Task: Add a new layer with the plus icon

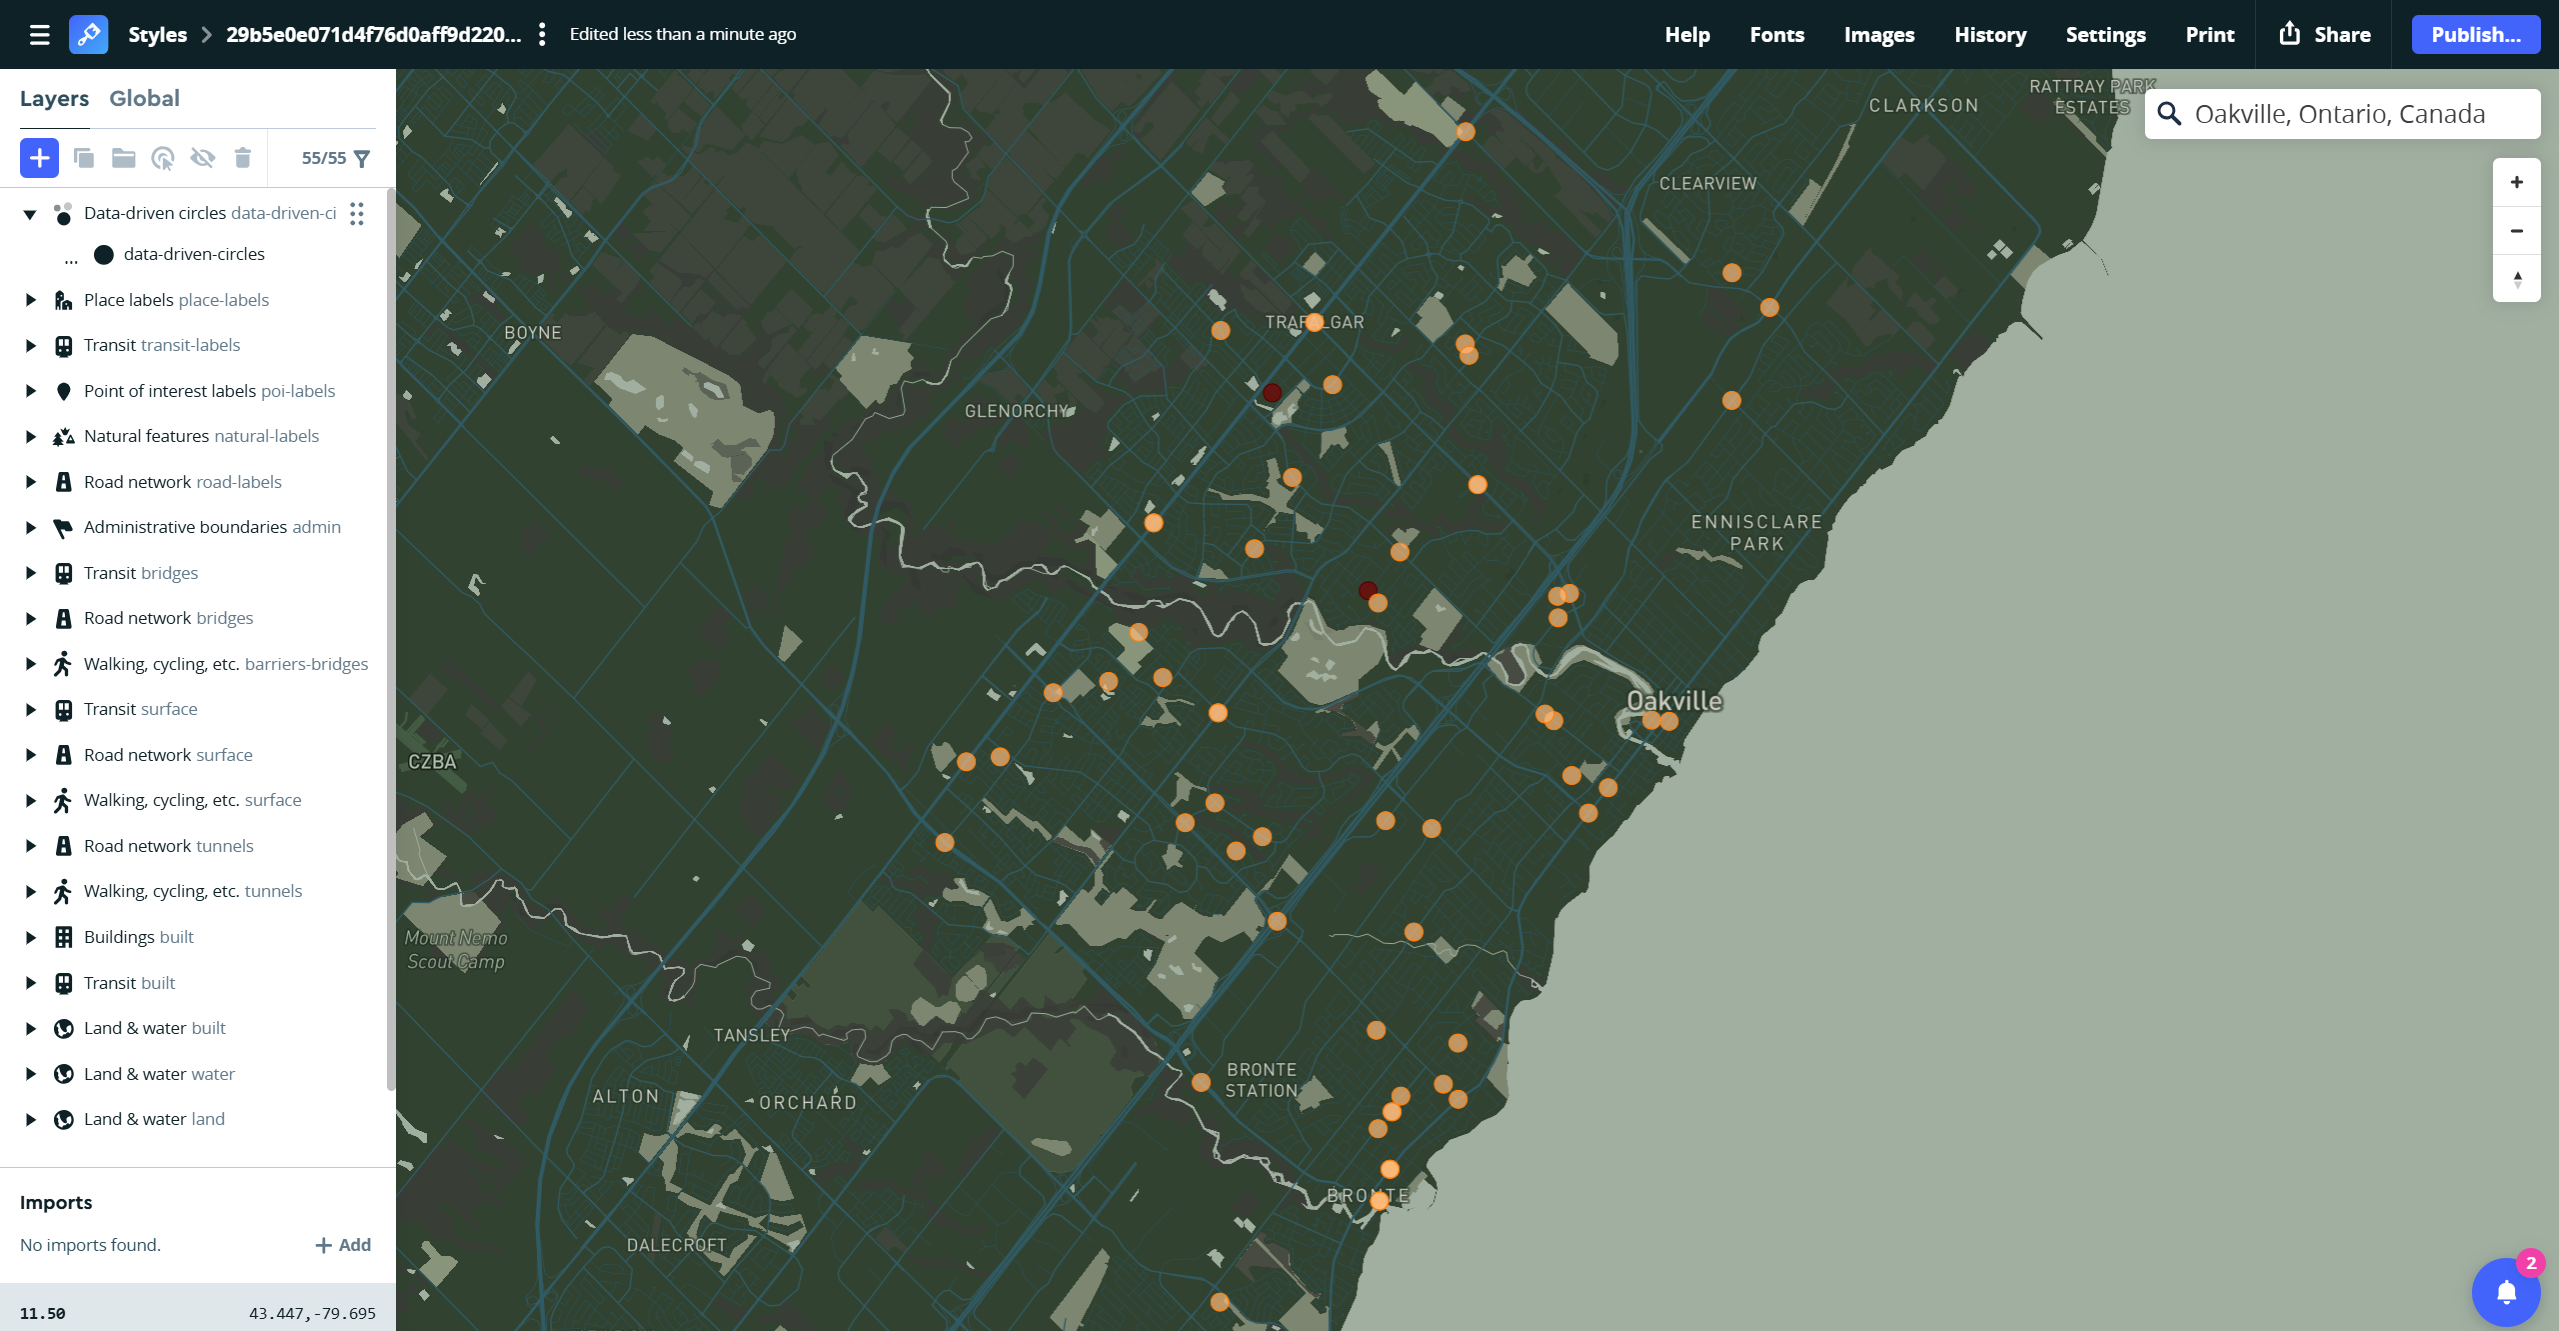Action: tap(39, 157)
